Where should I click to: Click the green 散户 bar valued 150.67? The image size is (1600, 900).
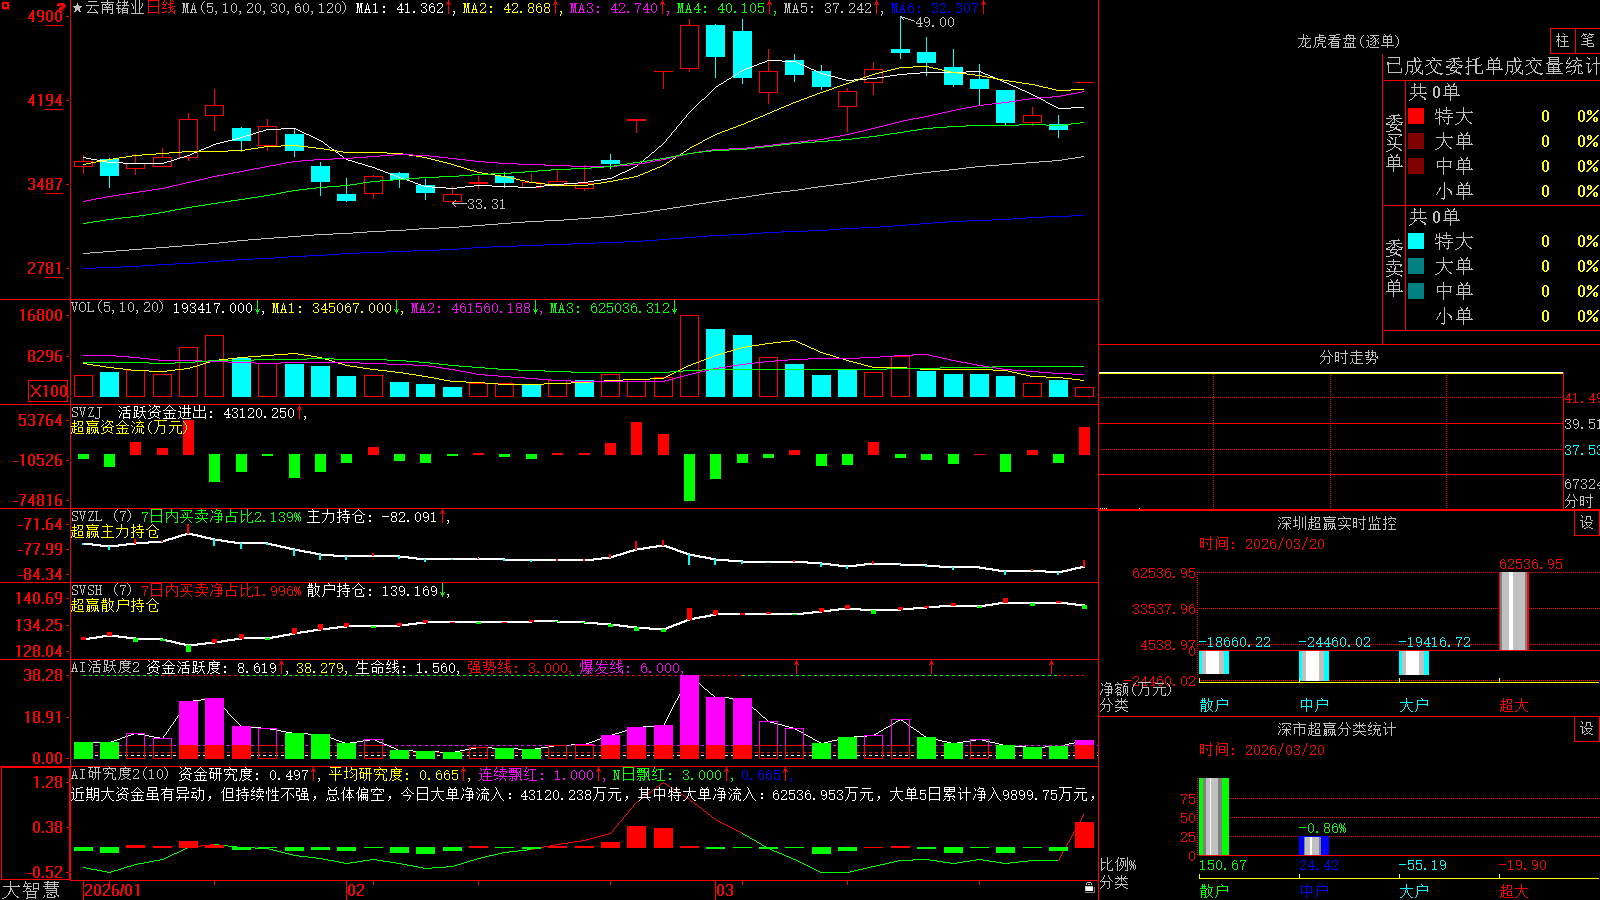[1214, 817]
